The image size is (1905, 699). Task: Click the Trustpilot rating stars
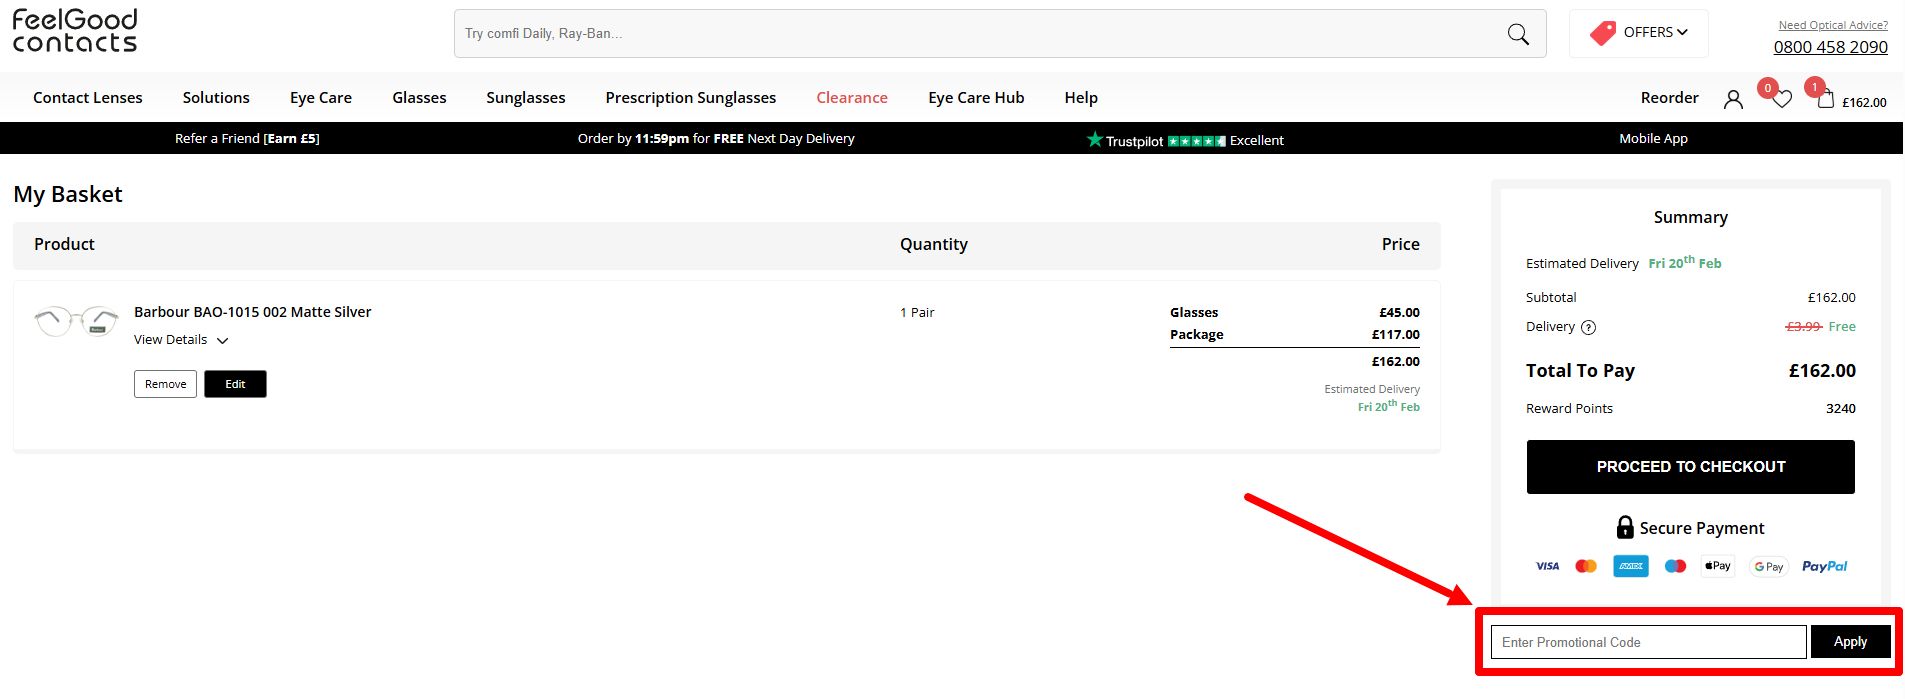[x=1196, y=141]
